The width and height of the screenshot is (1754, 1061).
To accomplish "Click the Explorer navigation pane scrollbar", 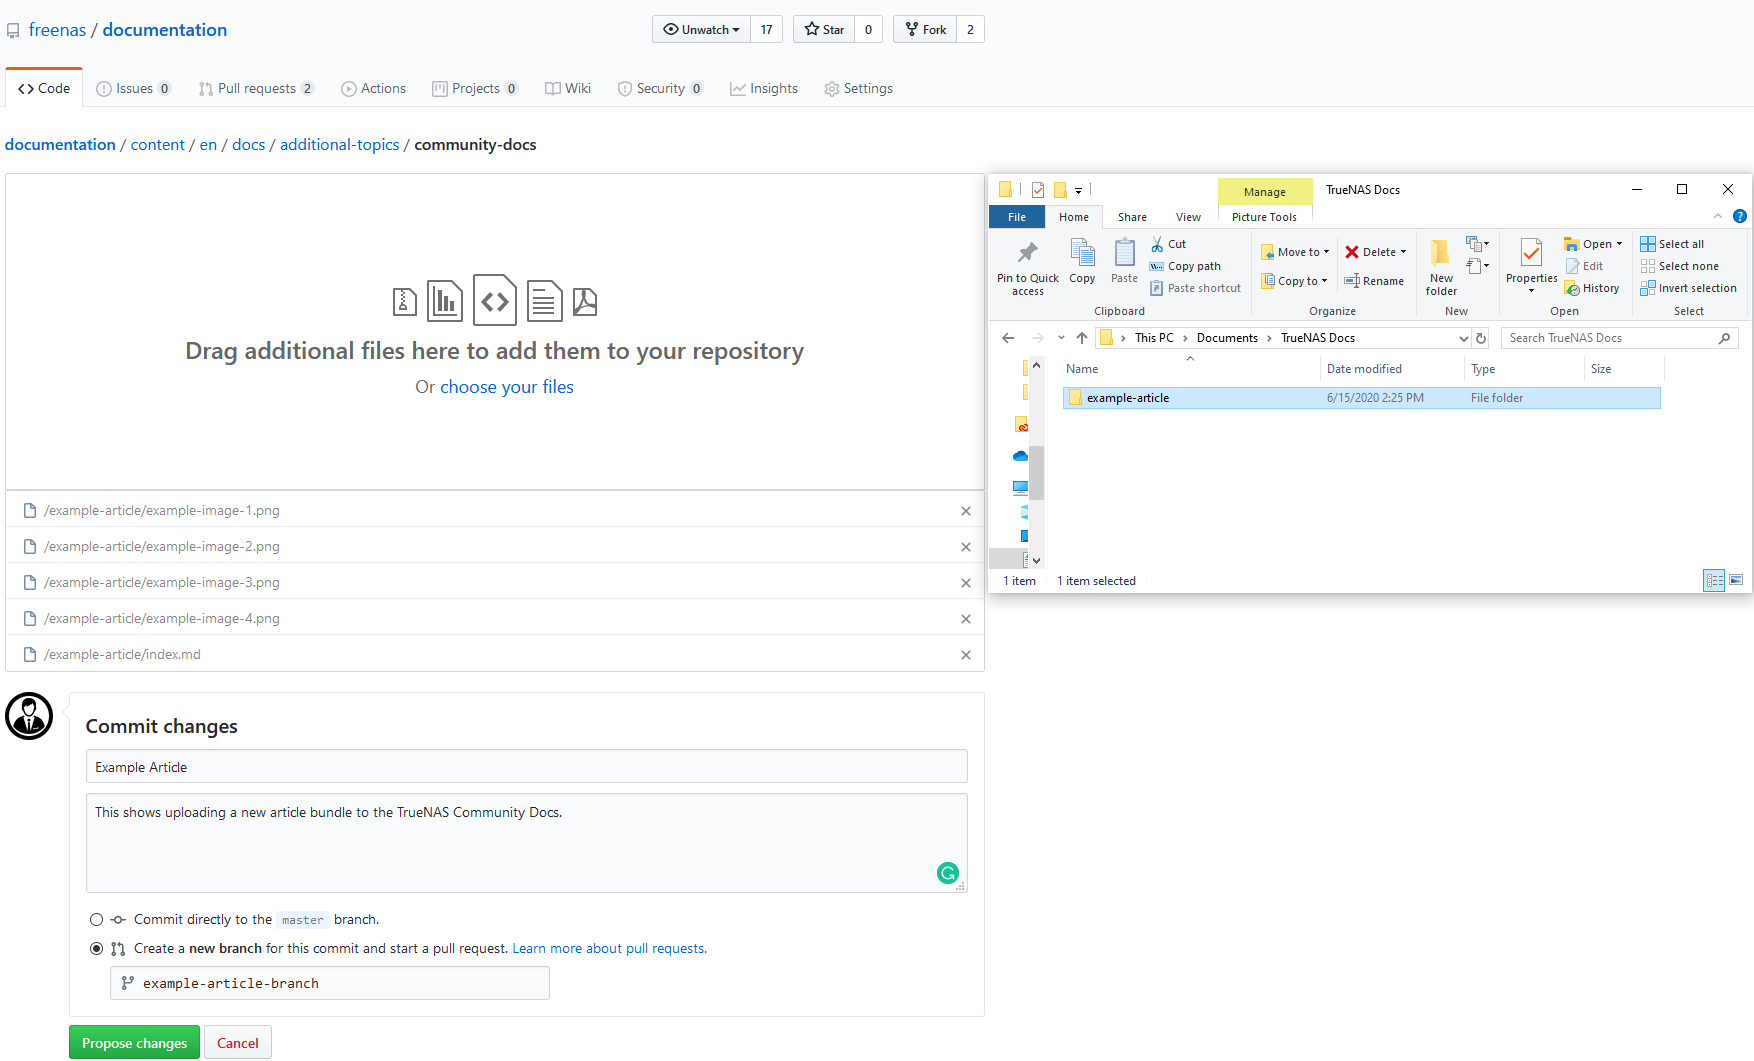I will point(1037,472).
